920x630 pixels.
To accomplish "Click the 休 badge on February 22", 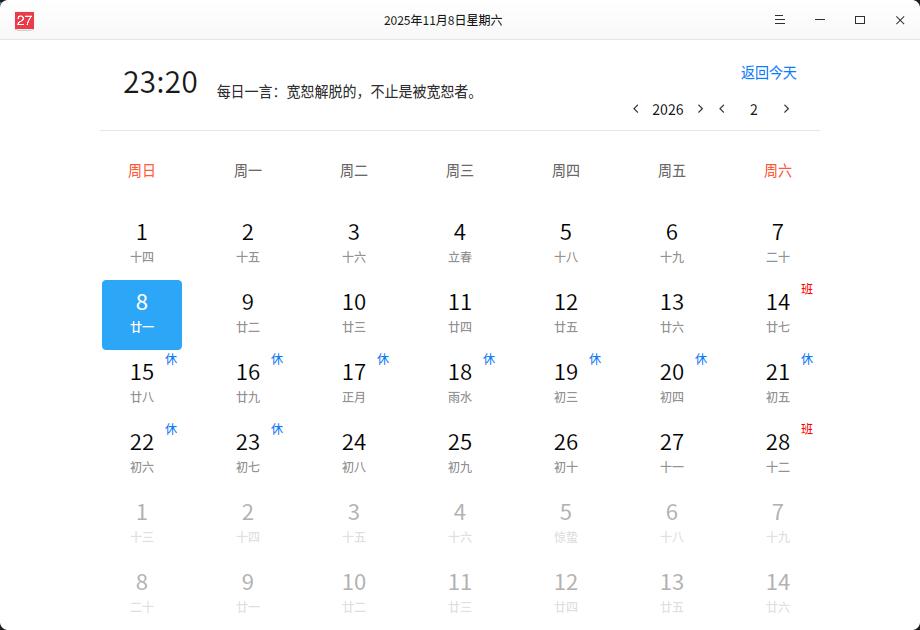I will pyautogui.click(x=171, y=429).
